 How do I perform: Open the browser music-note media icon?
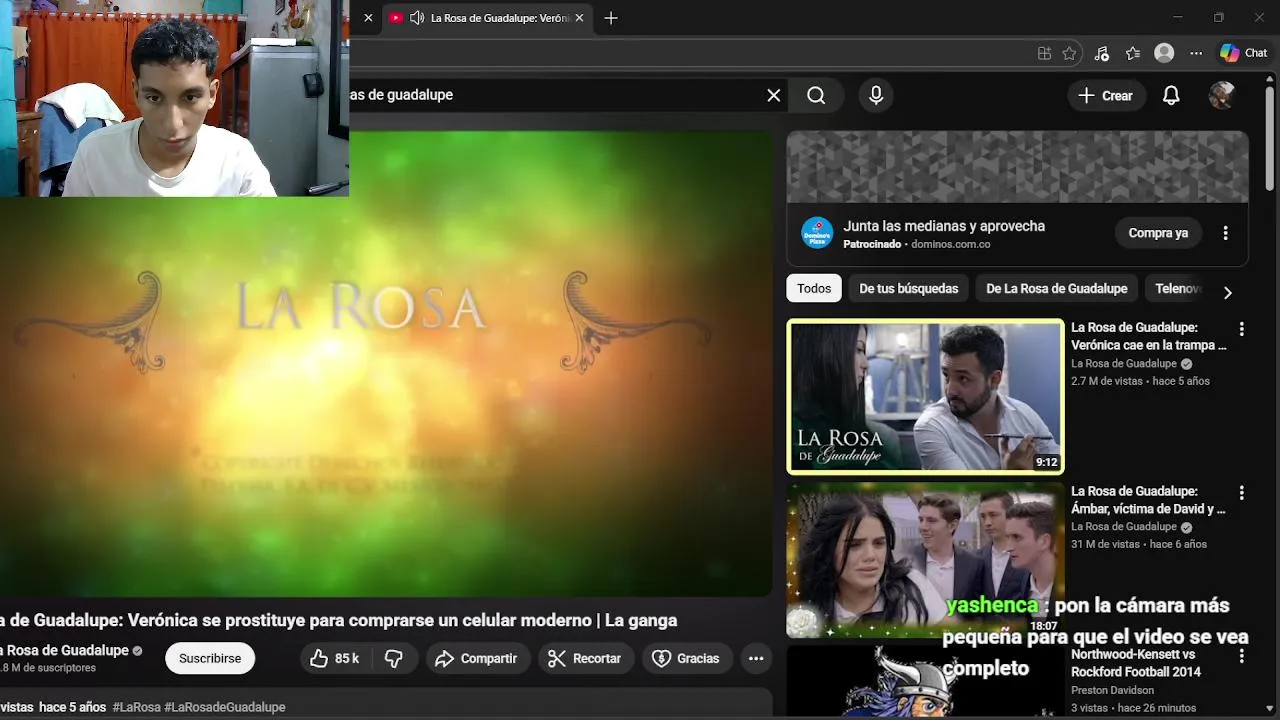point(1101,53)
